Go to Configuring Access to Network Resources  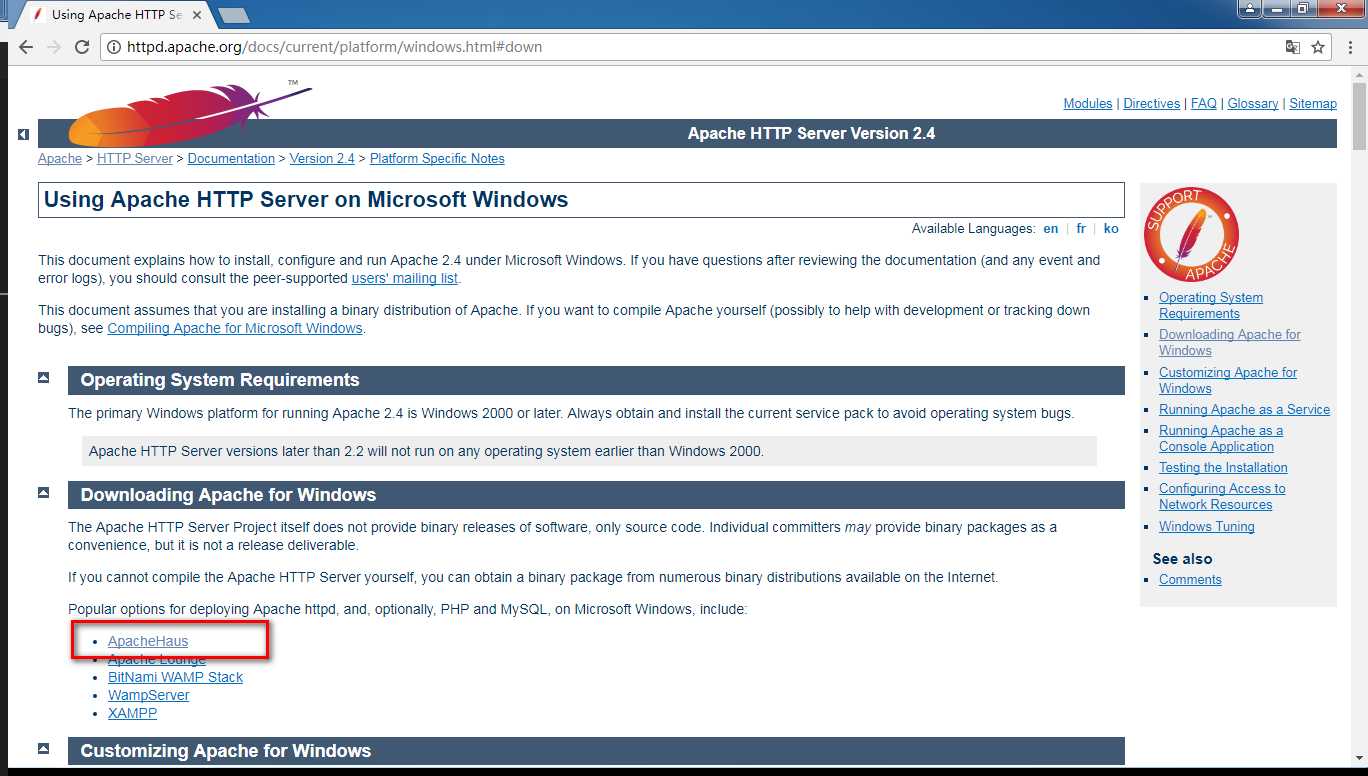pyautogui.click(x=1222, y=497)
